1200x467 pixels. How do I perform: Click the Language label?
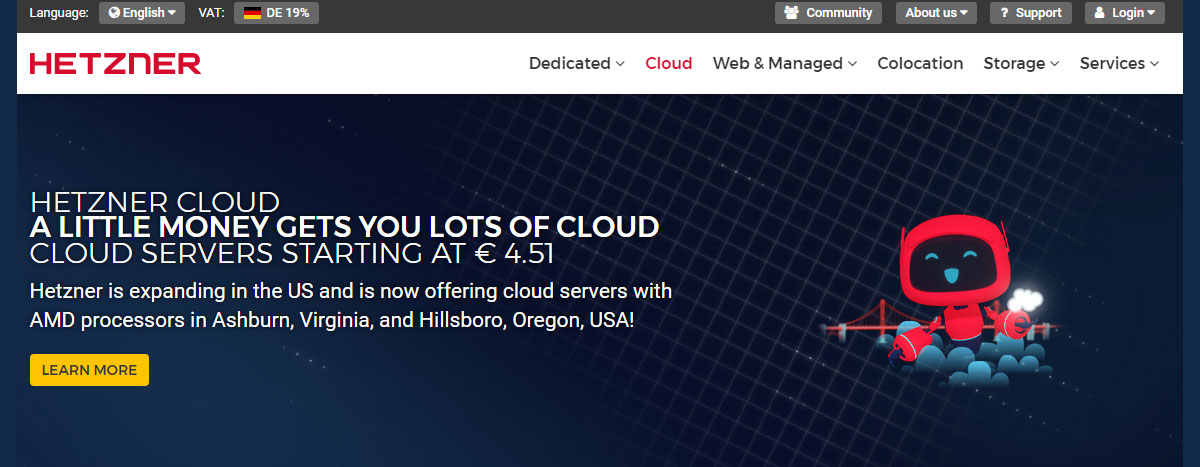click(59, 13)
